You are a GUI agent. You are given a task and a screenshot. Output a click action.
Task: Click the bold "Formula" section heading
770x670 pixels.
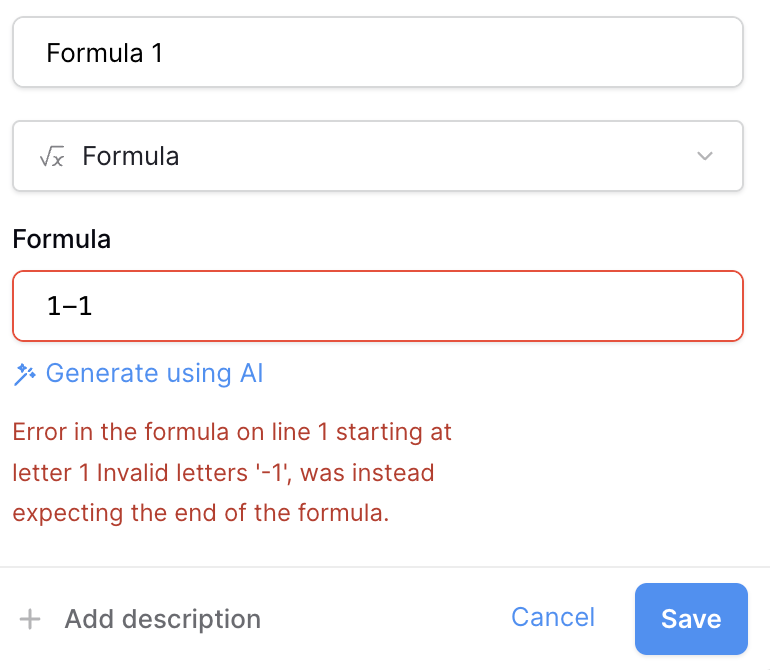click(x=61, y=239)
